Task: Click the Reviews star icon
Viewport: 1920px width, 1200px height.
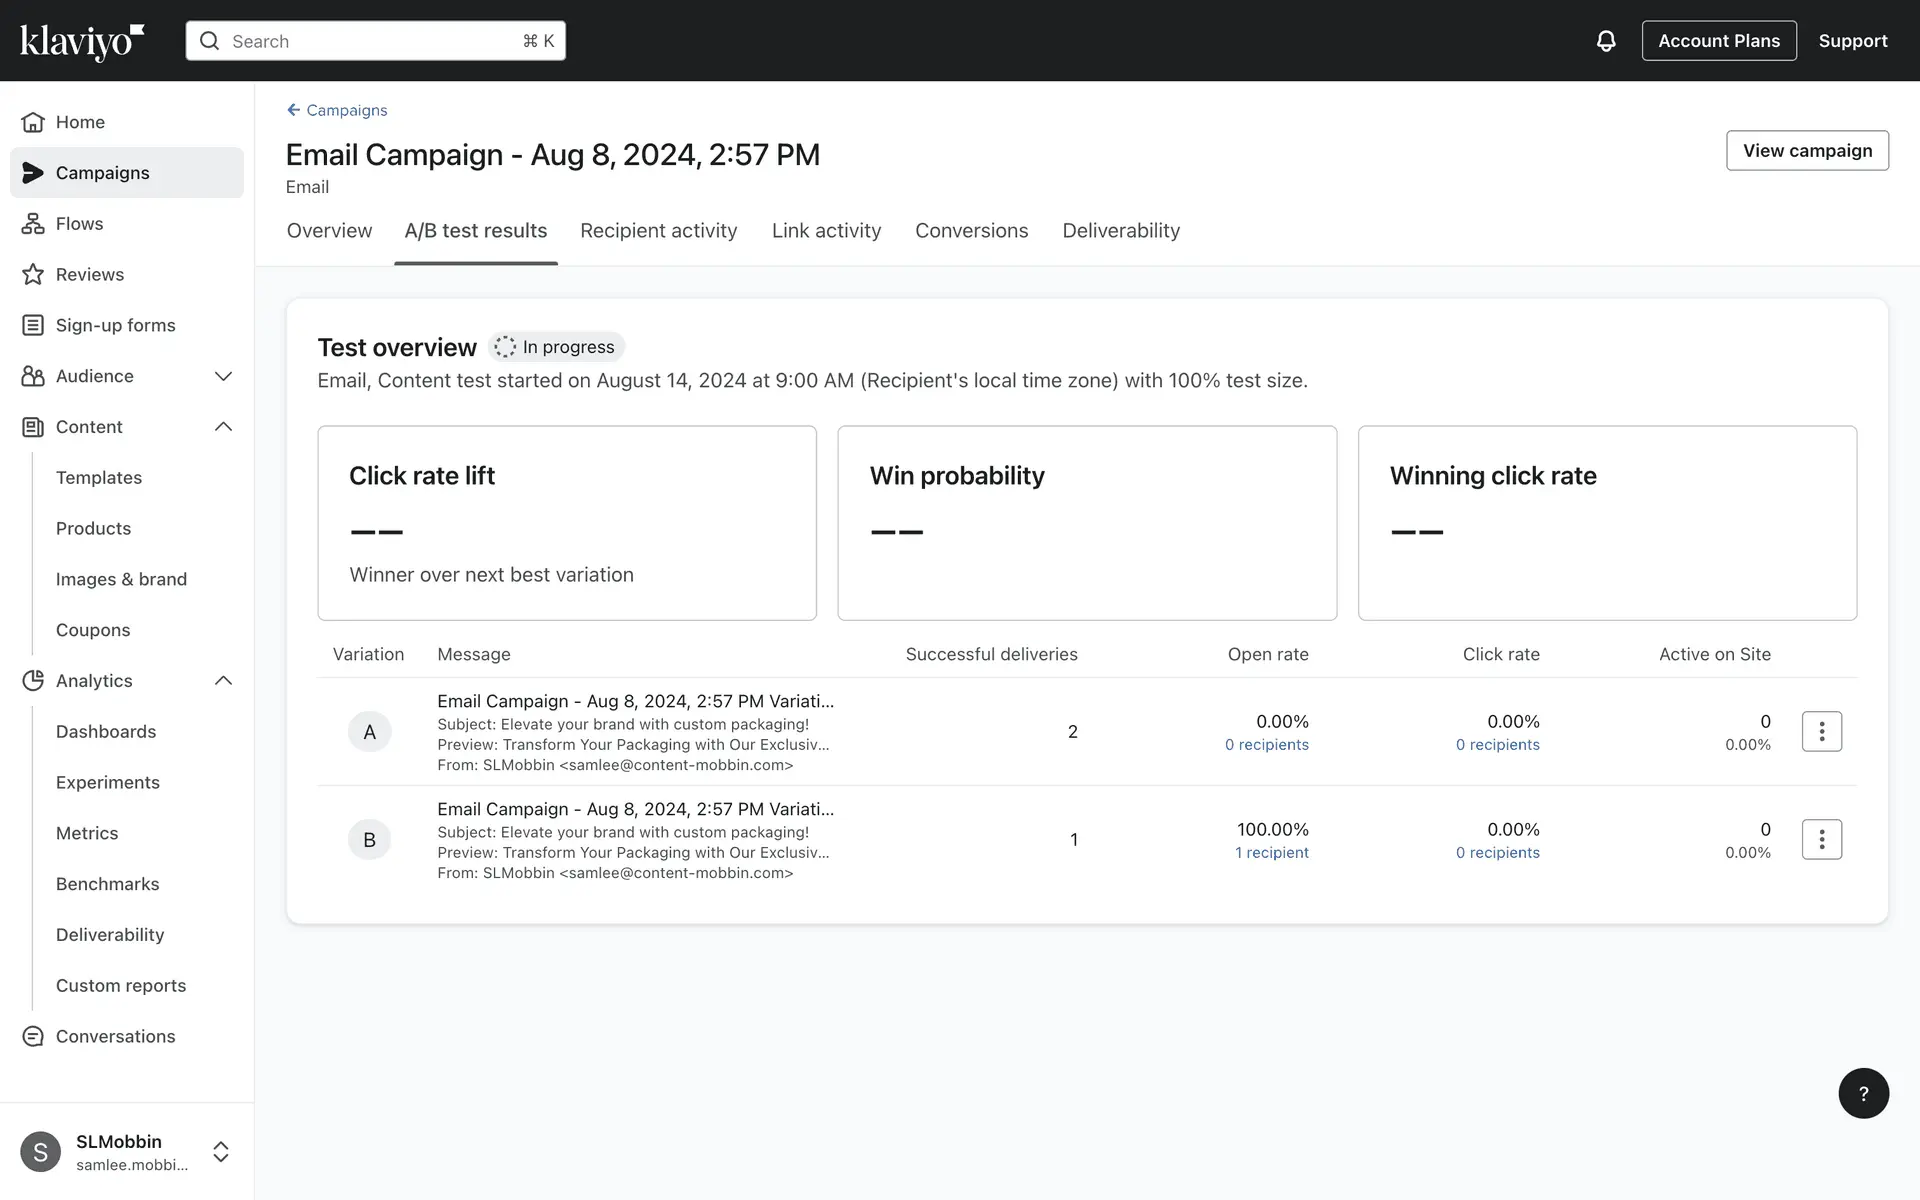Action: [x=33, y=275]
